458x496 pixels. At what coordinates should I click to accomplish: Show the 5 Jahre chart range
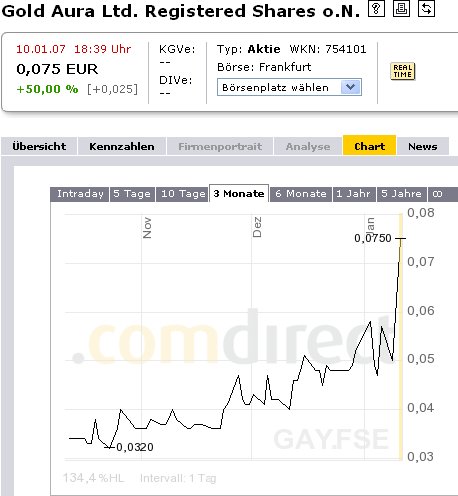pyautogui.click(x=401, y=194)
